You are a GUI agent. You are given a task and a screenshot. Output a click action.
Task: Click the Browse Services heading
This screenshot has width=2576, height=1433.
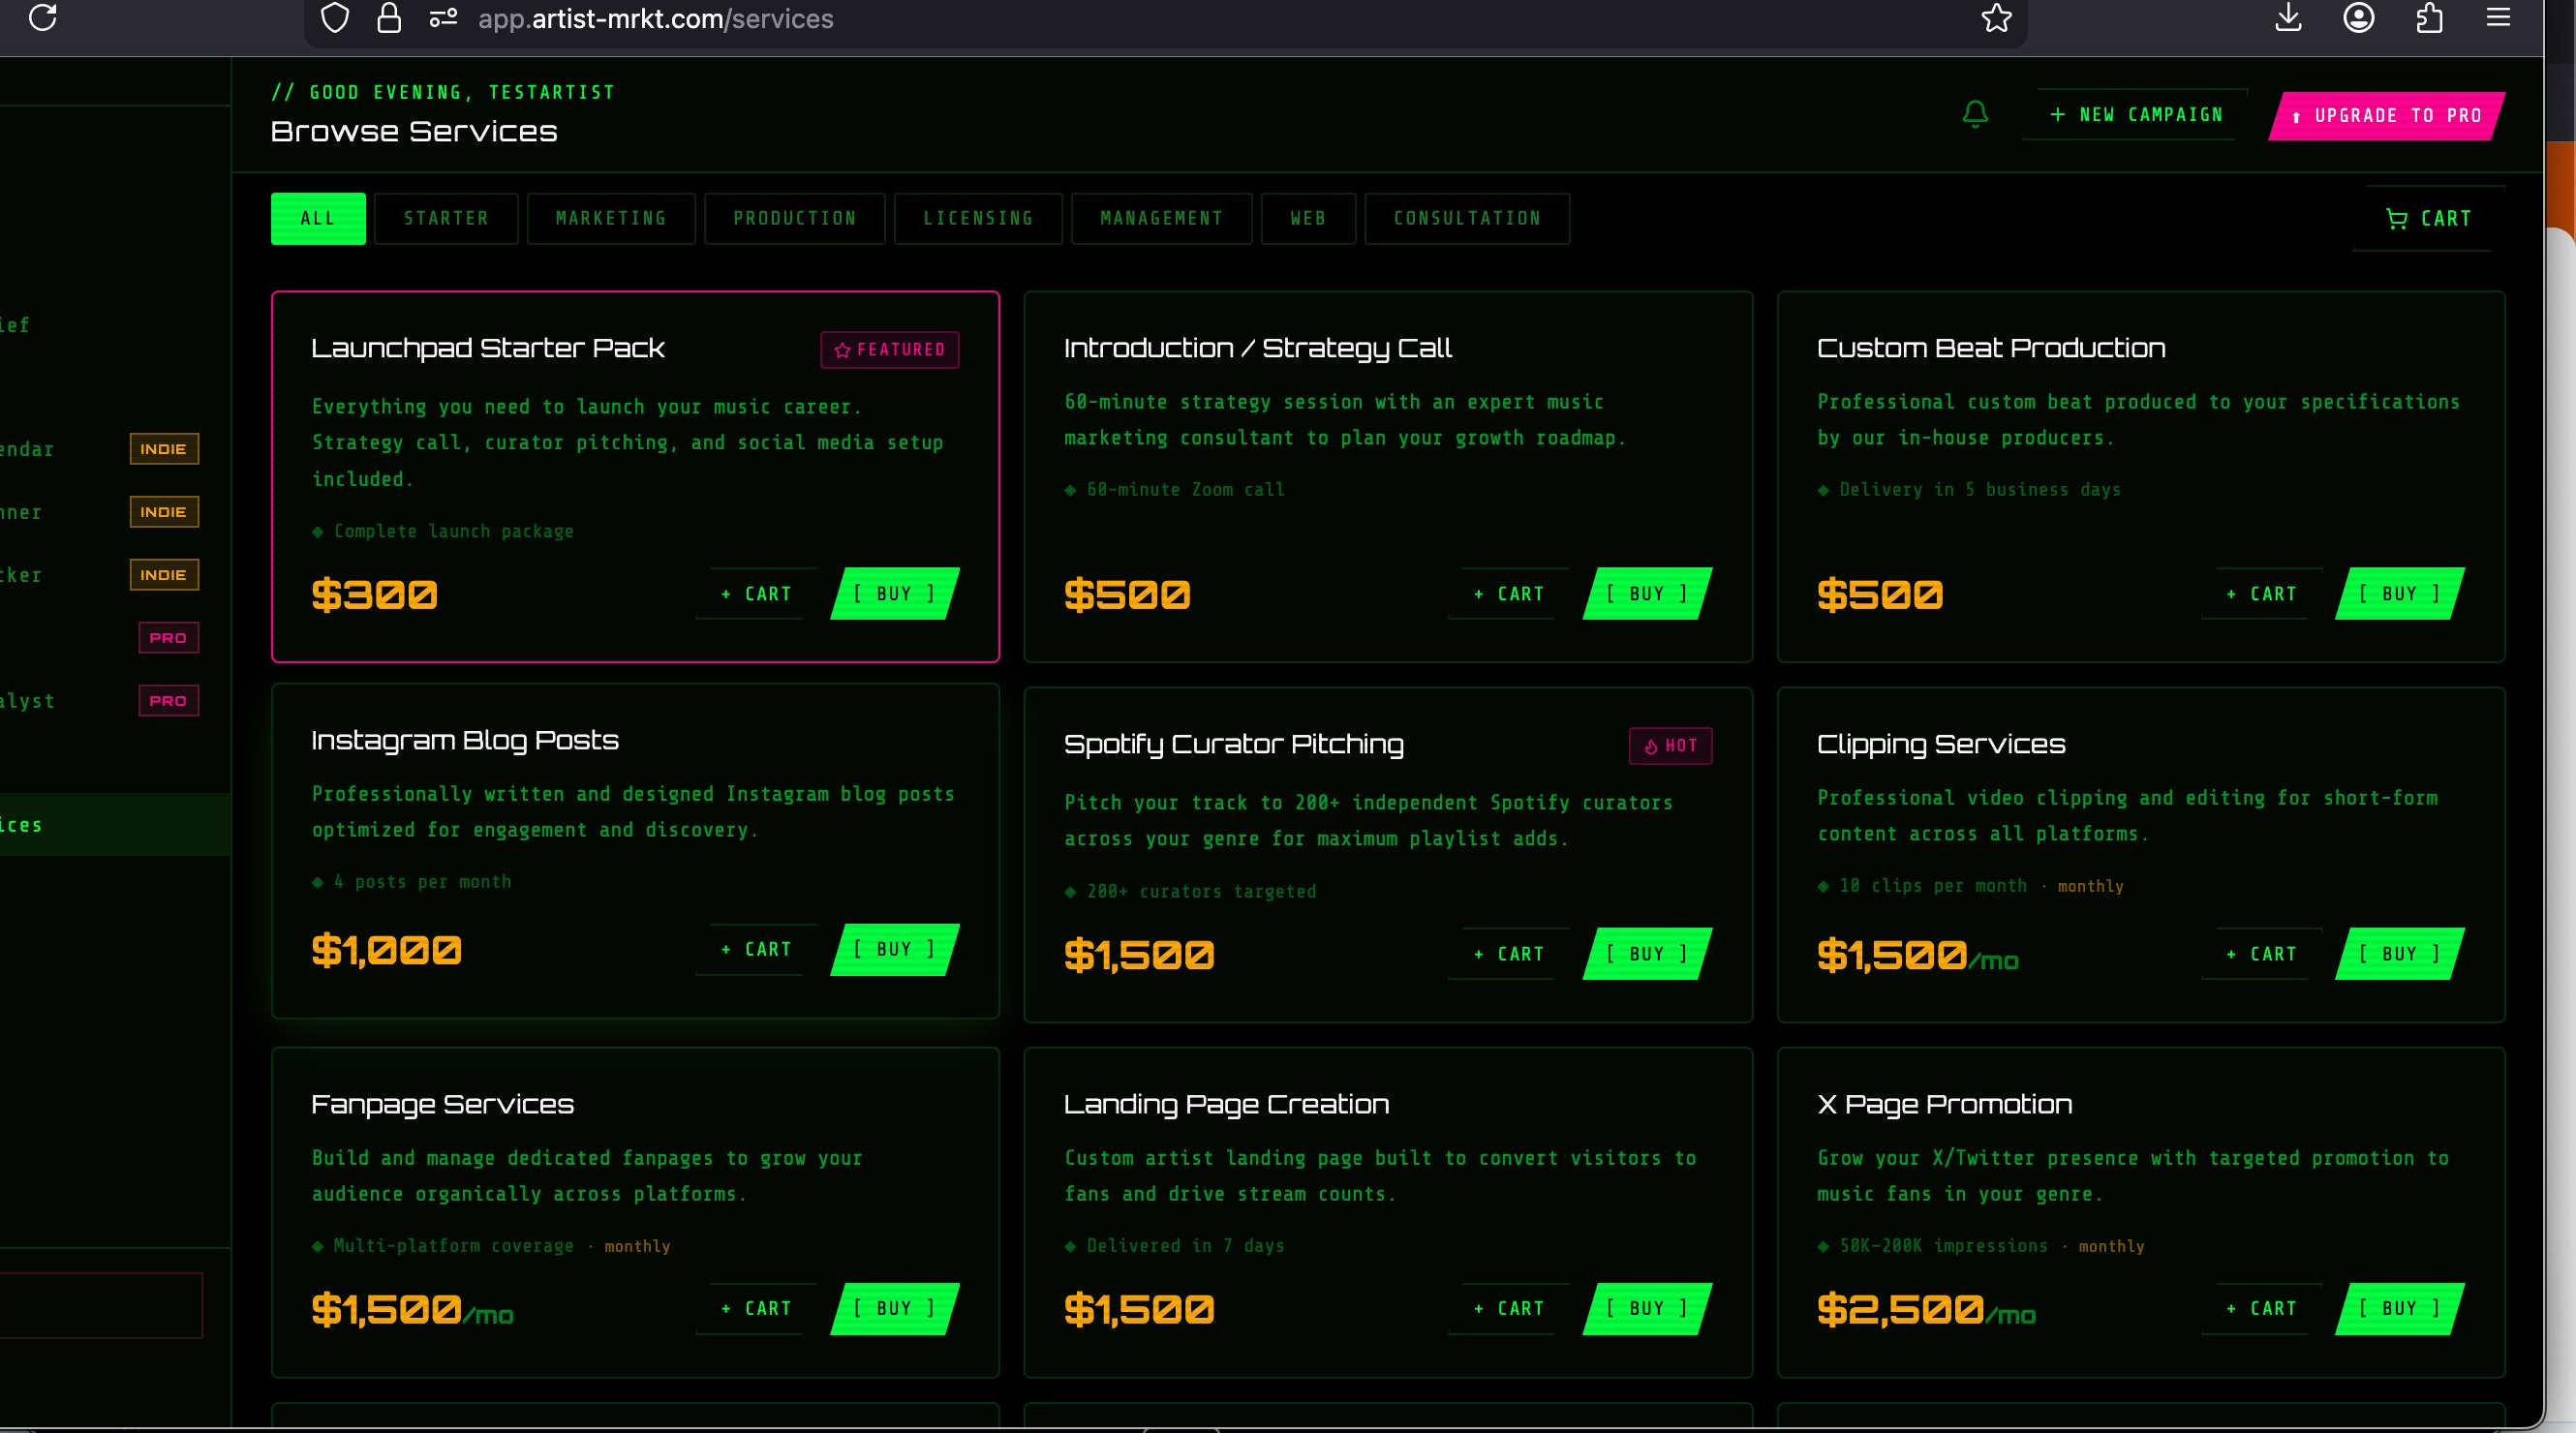click(x=414, y=132)
